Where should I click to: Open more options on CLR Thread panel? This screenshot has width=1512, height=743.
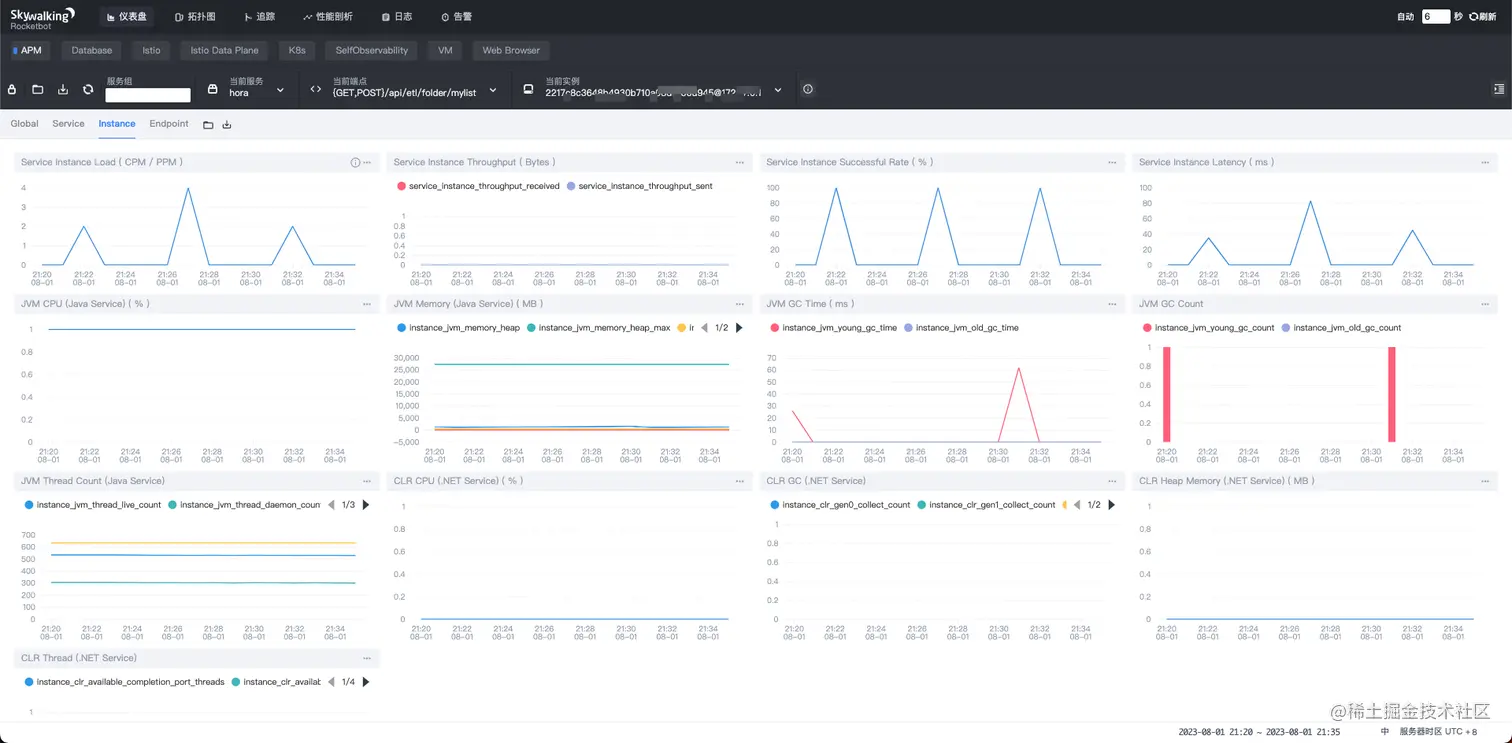[x=367, y=658]
